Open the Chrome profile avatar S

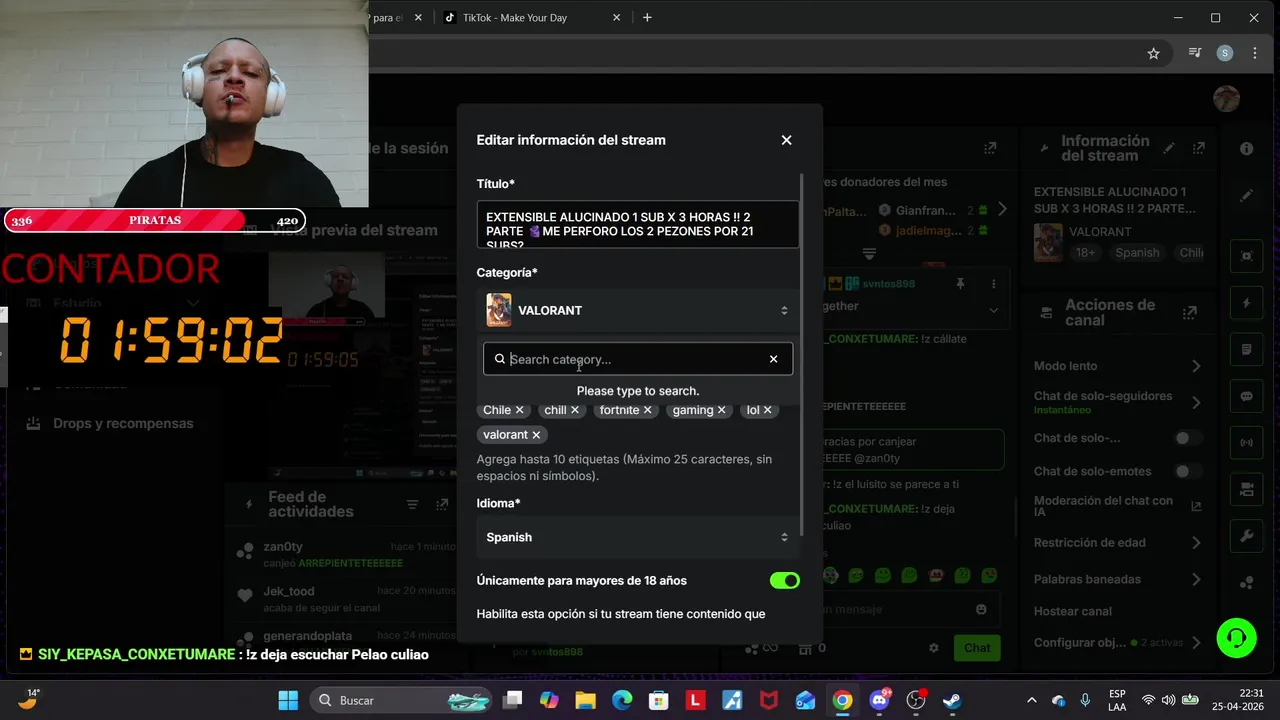1225,53
